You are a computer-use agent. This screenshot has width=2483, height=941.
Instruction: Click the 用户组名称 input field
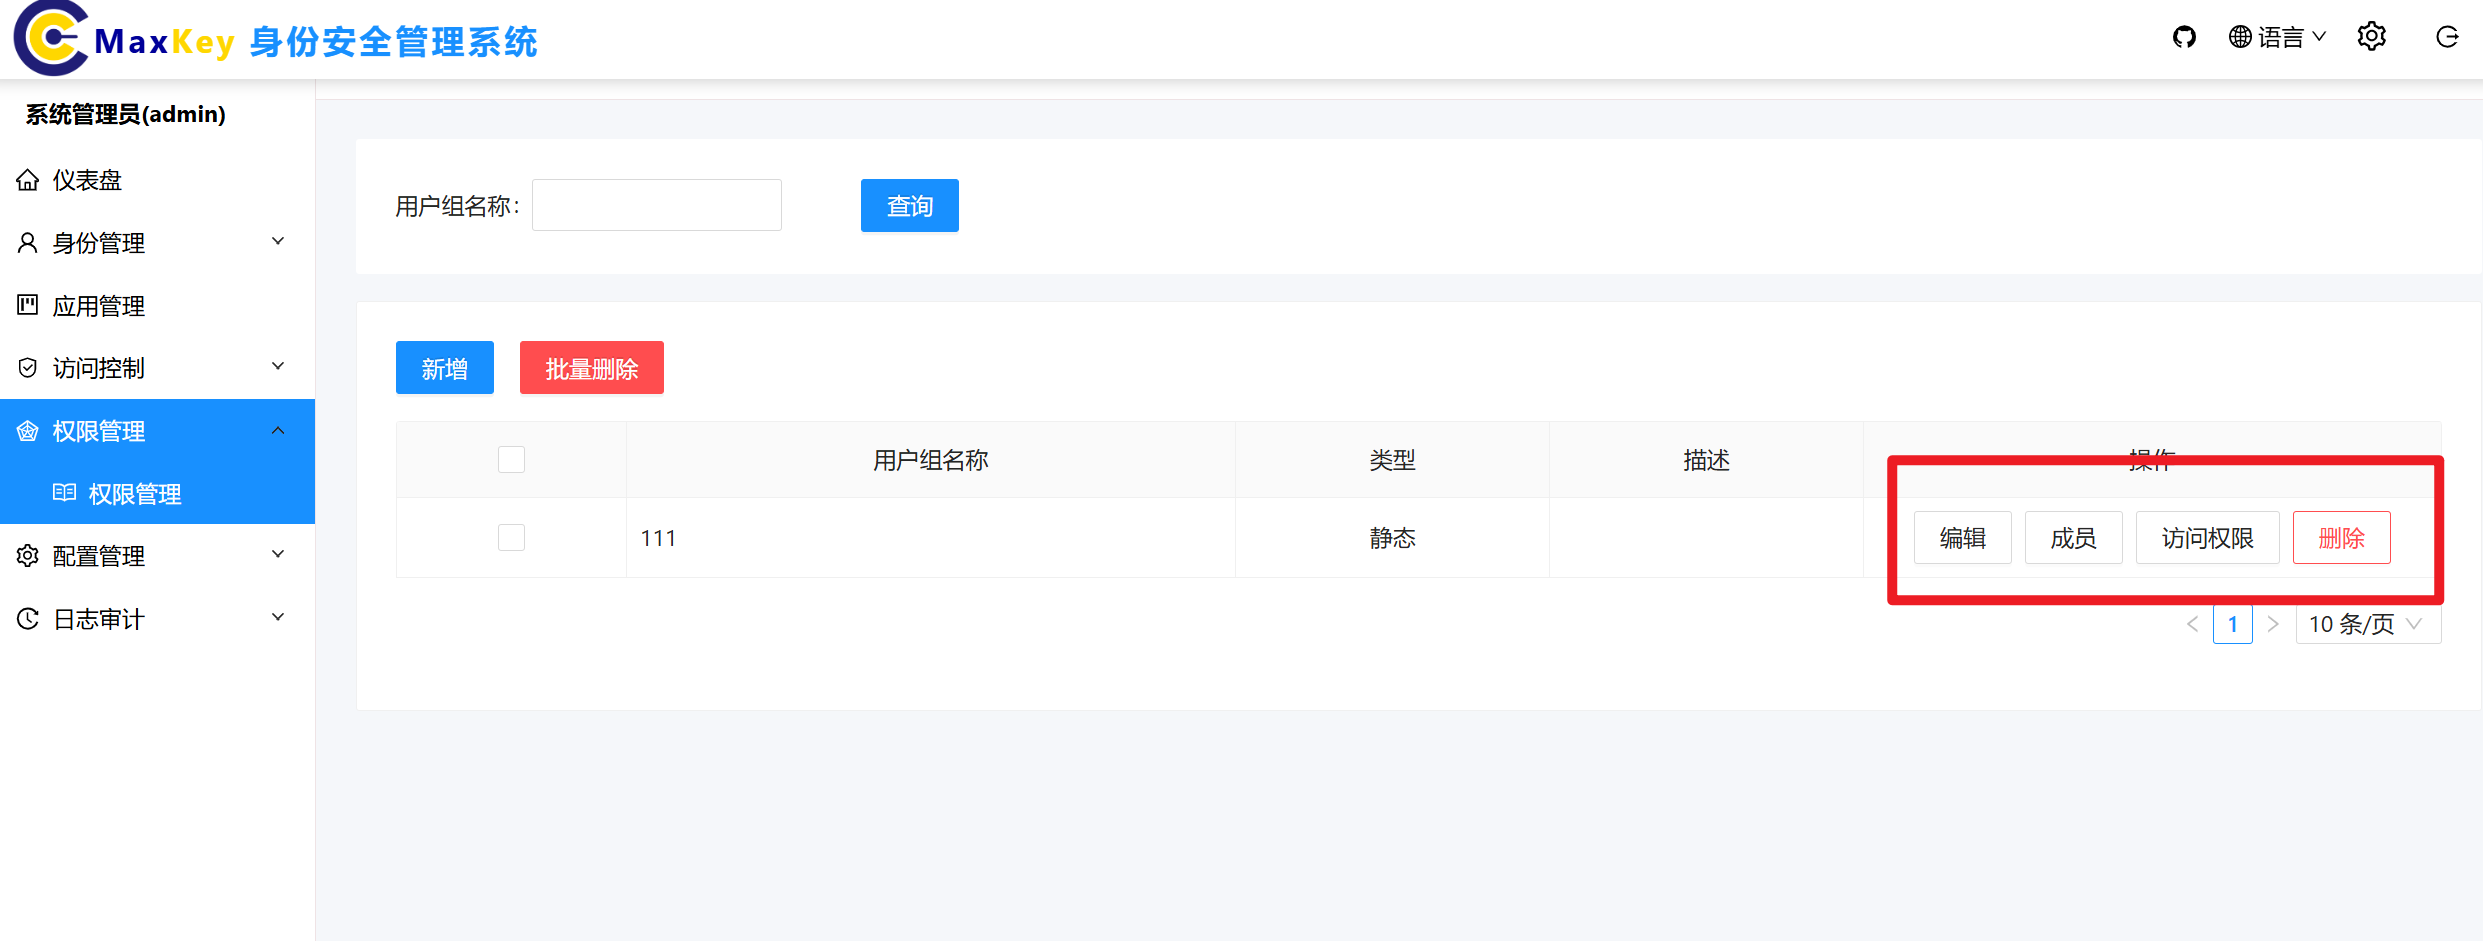[x=656, y=204]
